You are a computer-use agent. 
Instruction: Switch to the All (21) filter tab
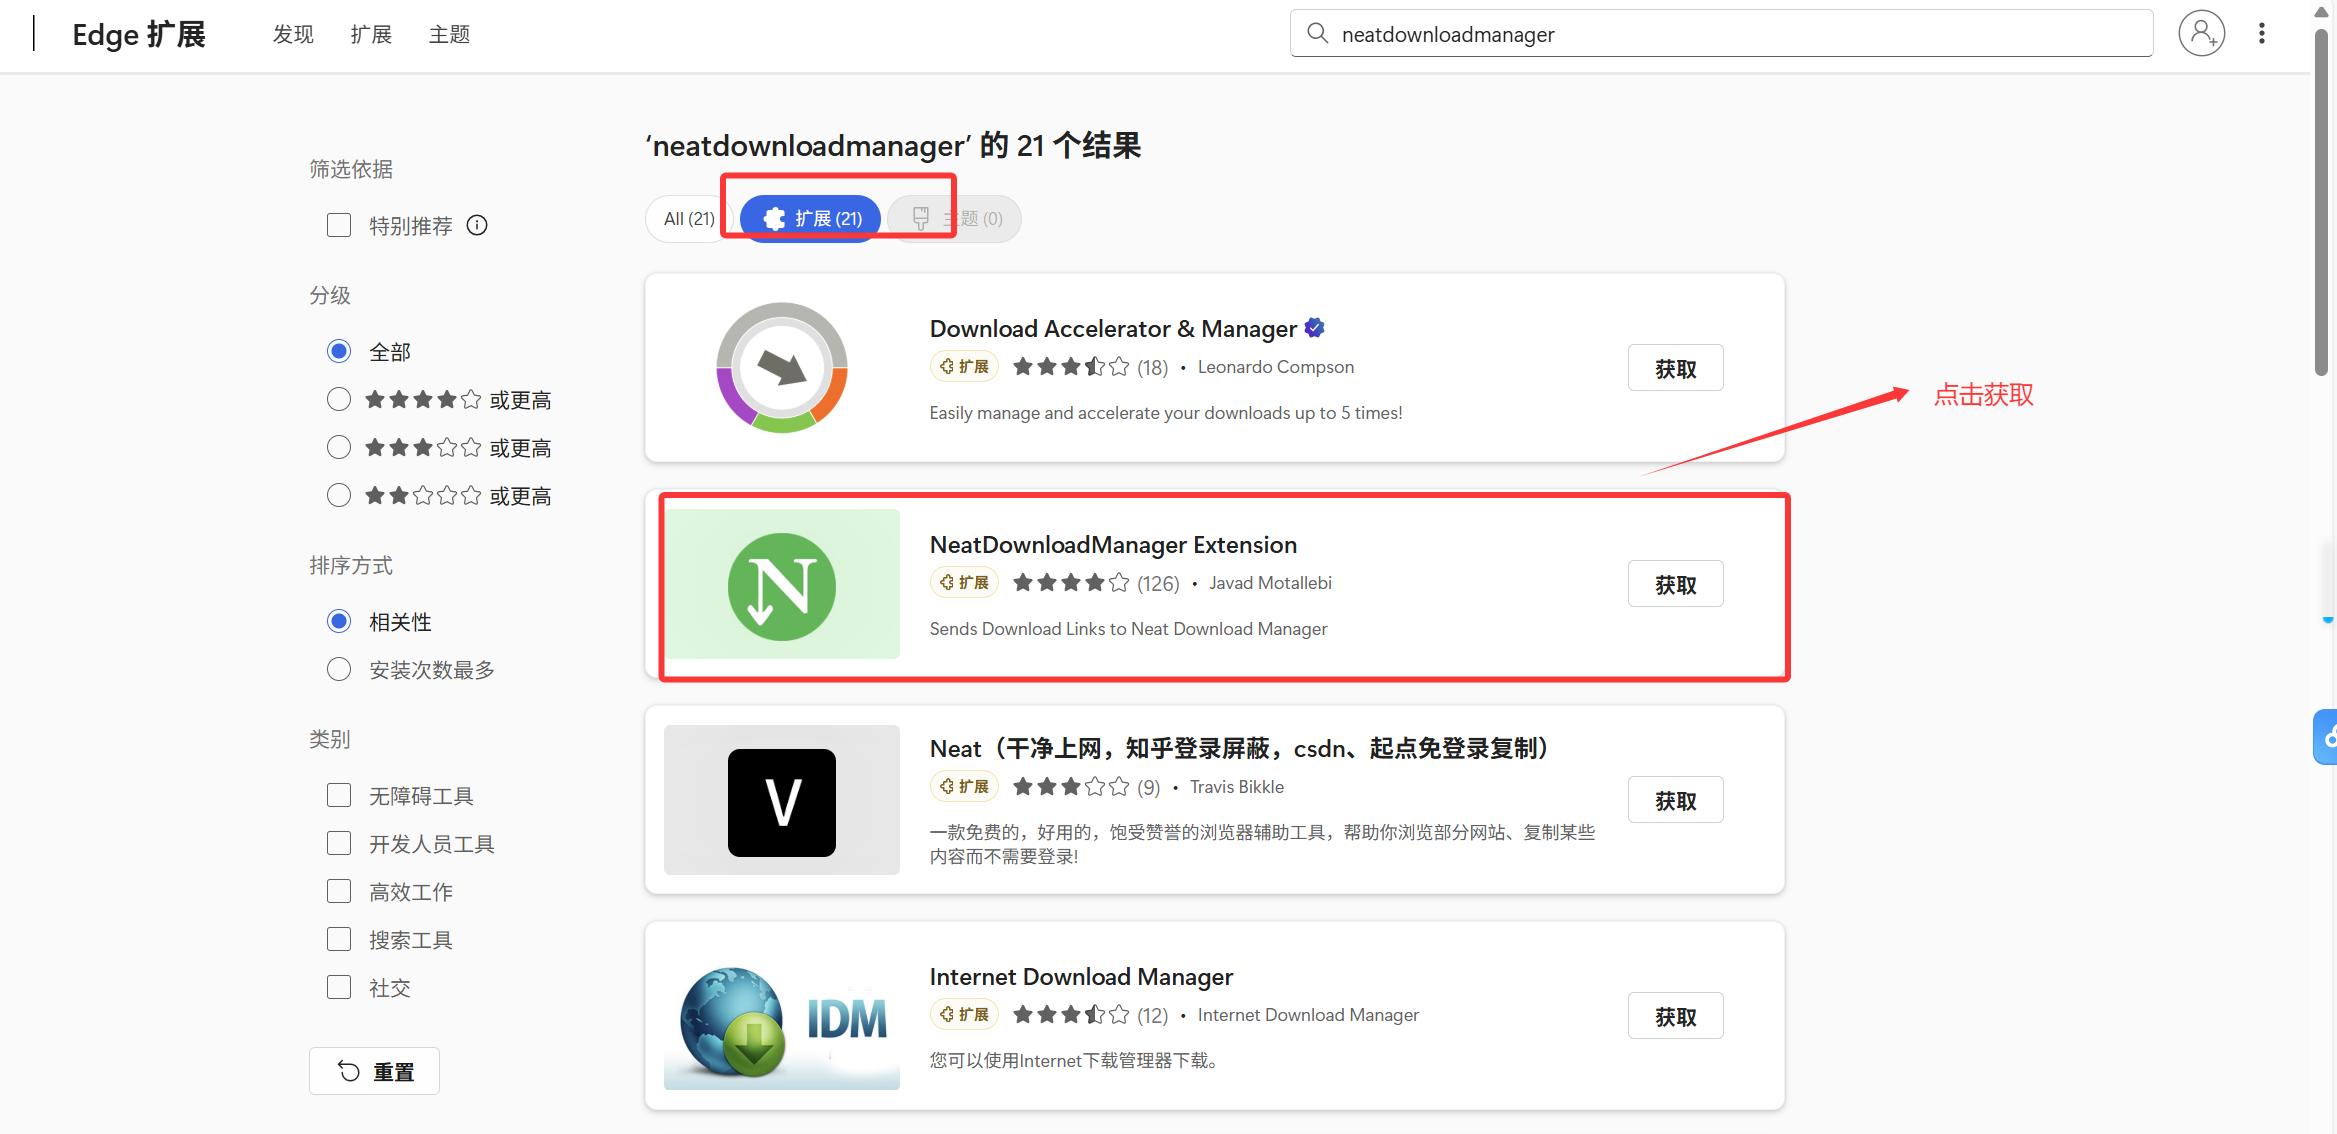(x=688, y=219)
